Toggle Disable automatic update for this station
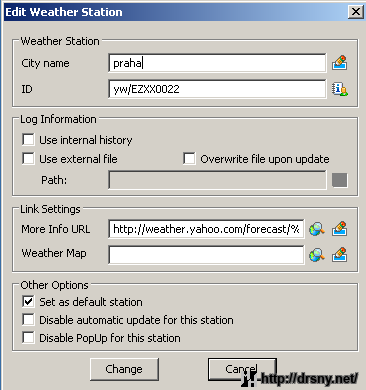 (28, 320)
